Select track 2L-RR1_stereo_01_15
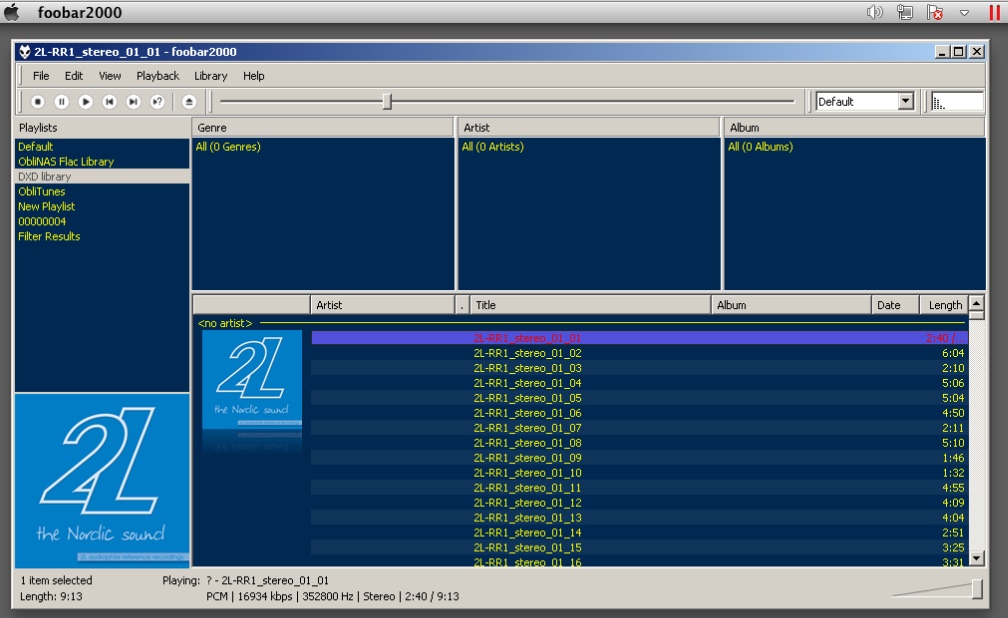 [x=639, y=547]
